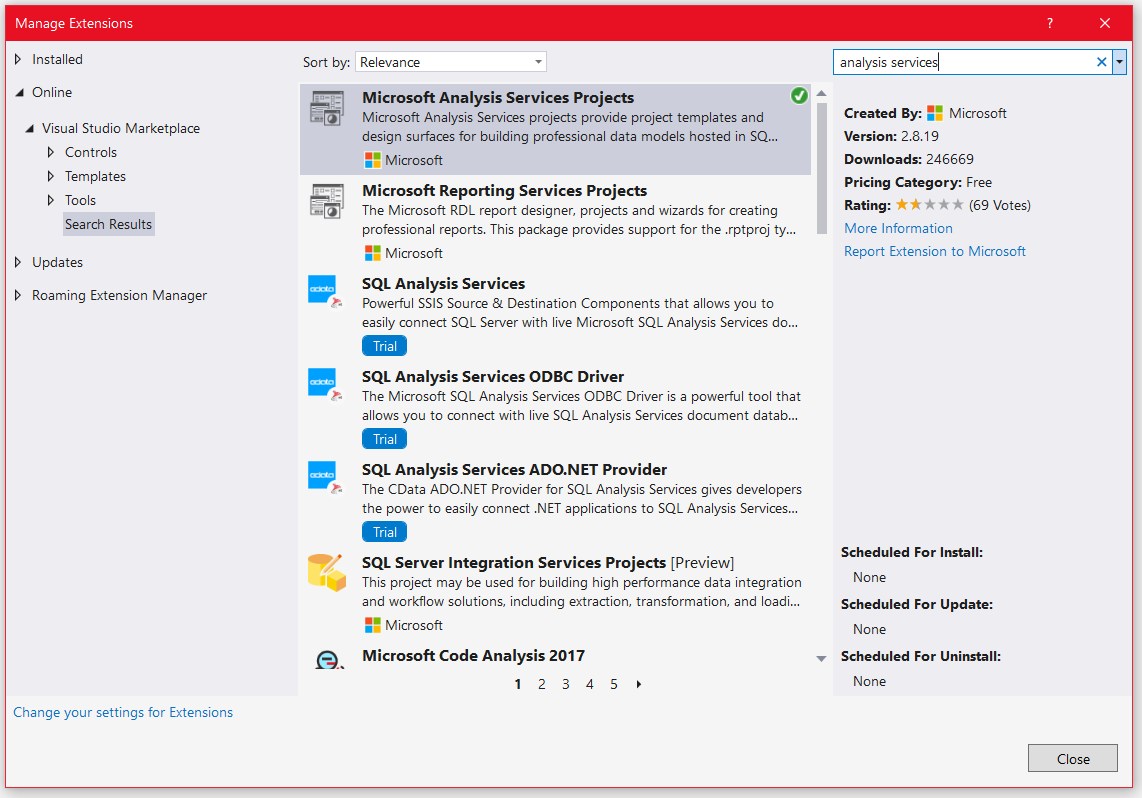Clear the search box using the X icon

[x=1100, y=61]
